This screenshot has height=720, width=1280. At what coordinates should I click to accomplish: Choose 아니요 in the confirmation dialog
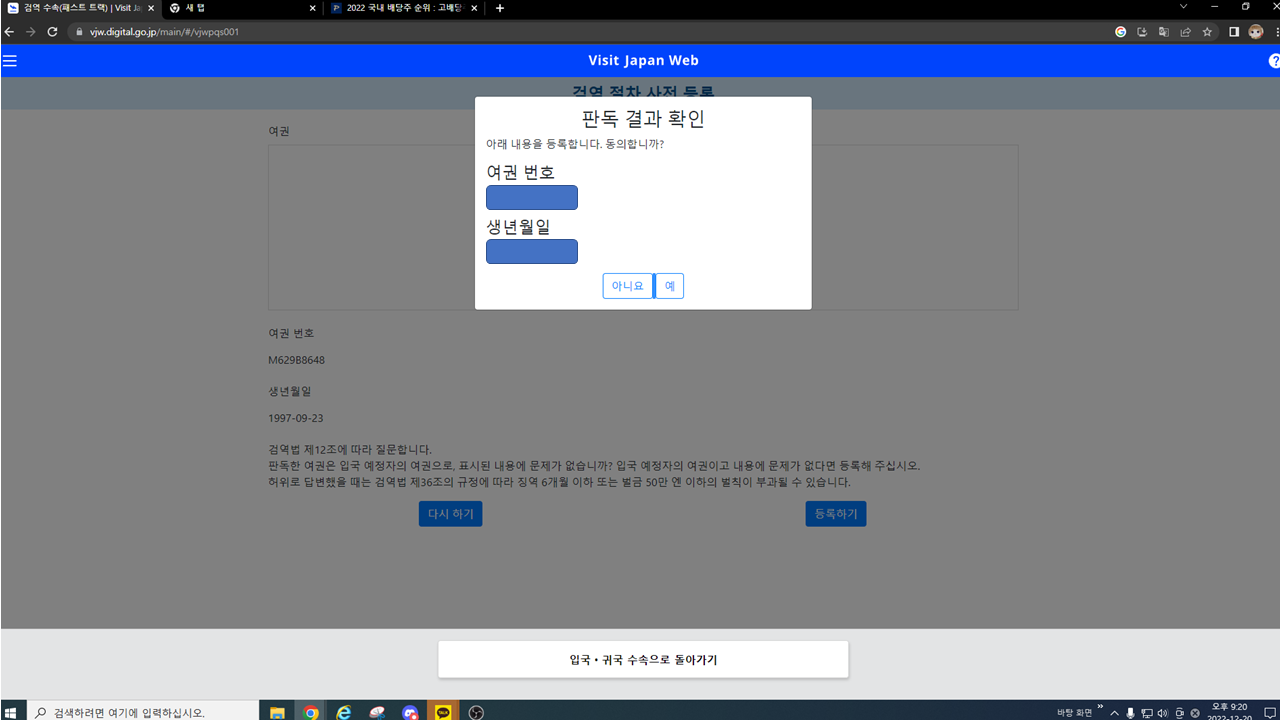pyautogui.click(x=628, y=286)
